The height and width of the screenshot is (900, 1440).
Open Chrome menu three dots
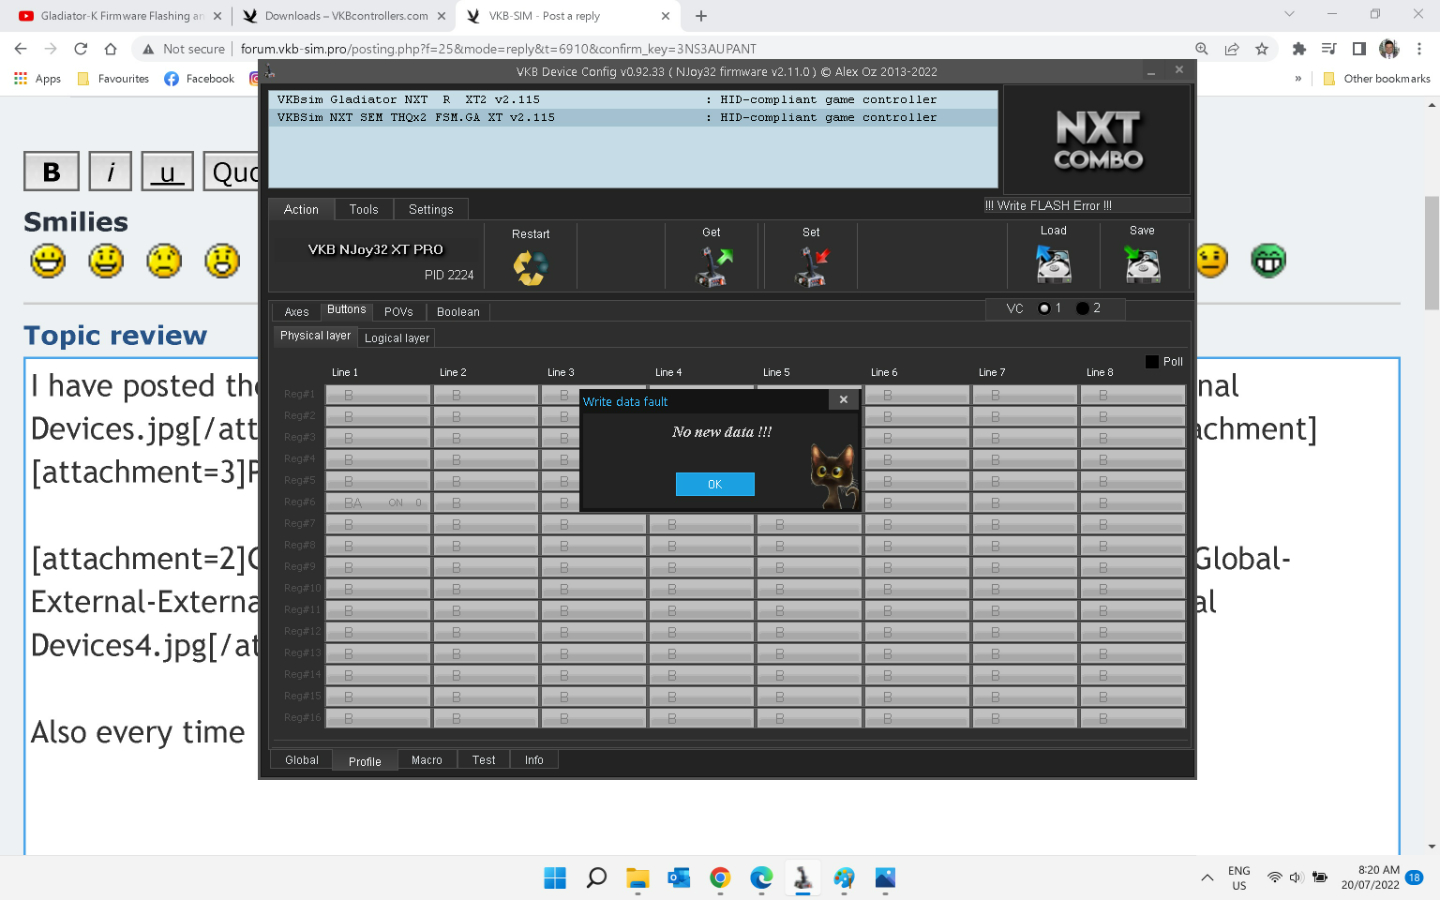[1419, 48]
